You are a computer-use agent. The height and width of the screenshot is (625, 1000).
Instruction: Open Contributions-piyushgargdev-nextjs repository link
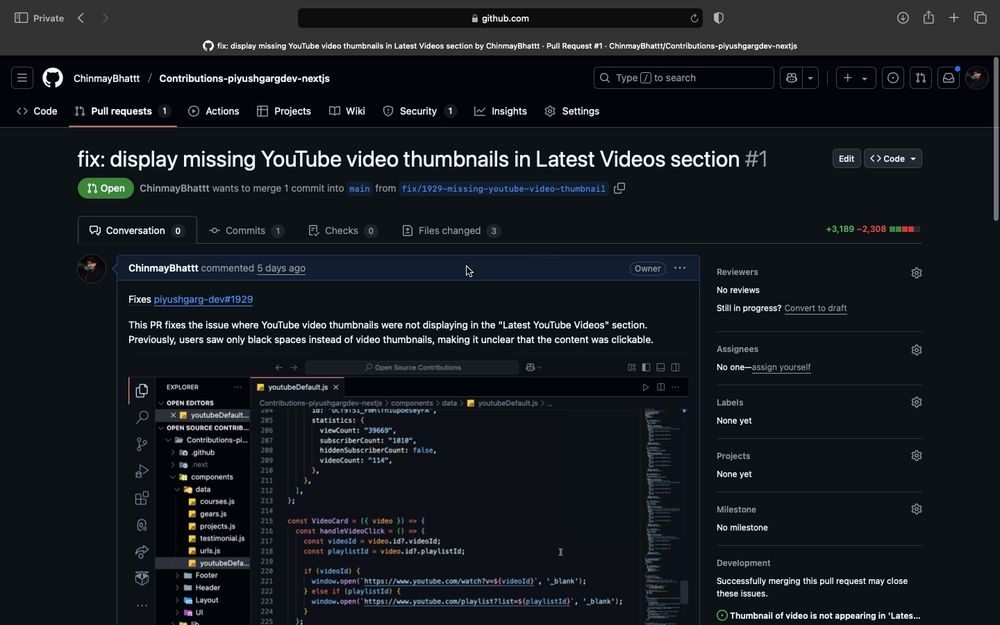click(244, 78)
